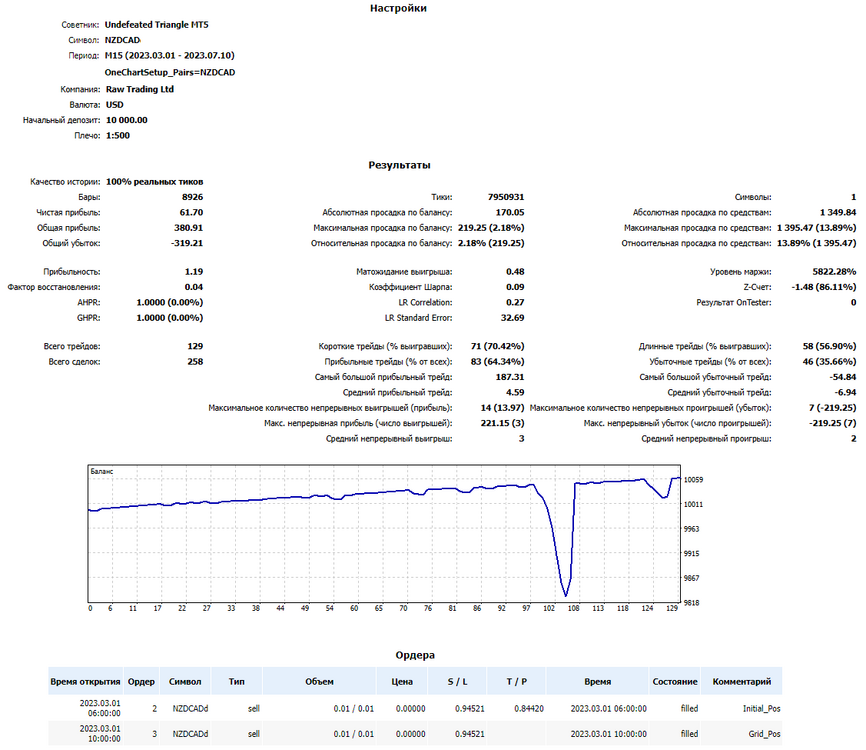Select the leverage value 1:500
Screen dimensions: 866x750
[118, 136]
